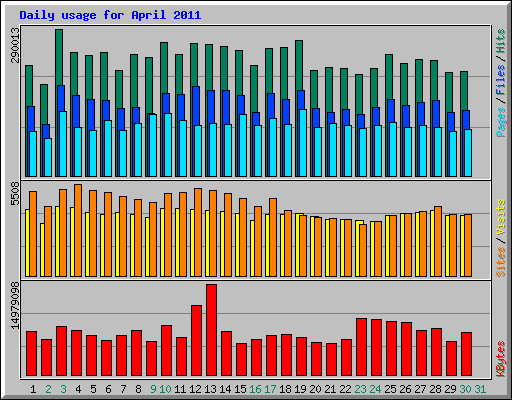
Task: Click day 22 on the x-axis
Action: pyautogui.click(x=345, y=389)
